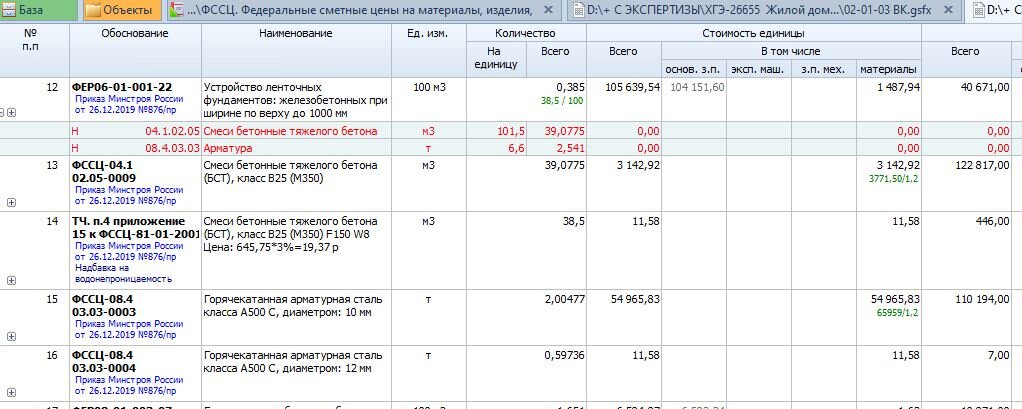Screen dimensions: 1022x409
Task: Click quantity 2,00477 in row 15
Action: 564,300
